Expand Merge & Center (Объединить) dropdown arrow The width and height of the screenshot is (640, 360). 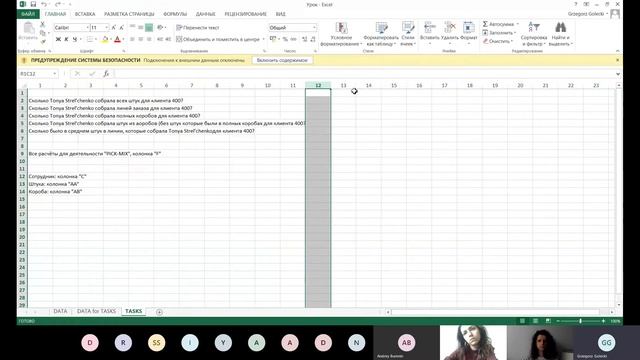pos(263,39)
